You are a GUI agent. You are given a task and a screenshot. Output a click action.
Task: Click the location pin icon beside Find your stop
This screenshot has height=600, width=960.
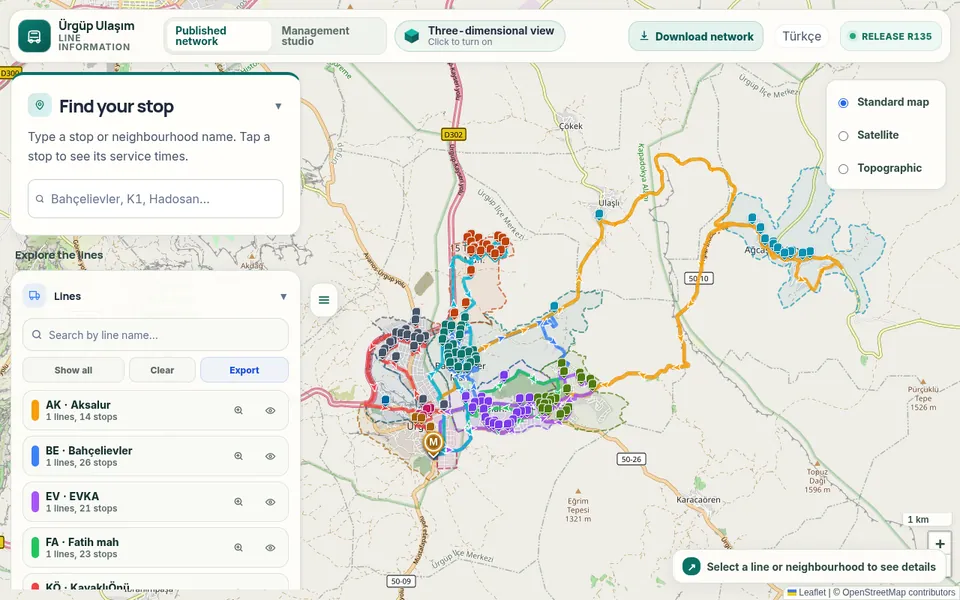40,105
